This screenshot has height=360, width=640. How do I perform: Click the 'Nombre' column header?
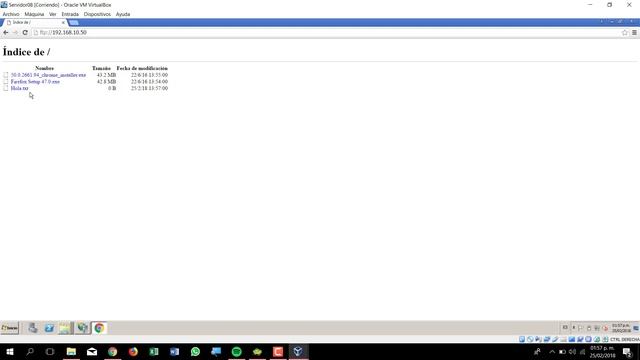[x=44, y=68]
